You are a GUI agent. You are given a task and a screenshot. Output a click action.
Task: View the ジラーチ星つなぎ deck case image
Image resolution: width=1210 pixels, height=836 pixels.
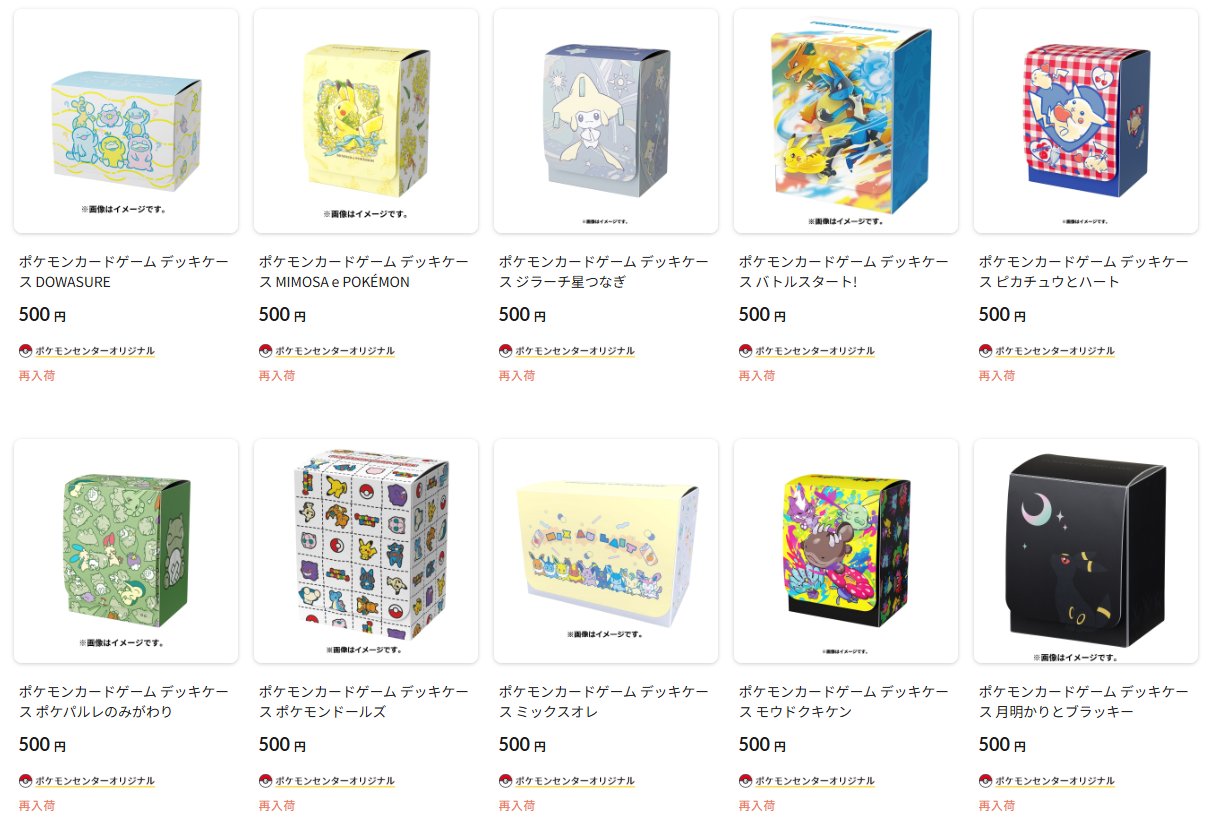(606, 121)
